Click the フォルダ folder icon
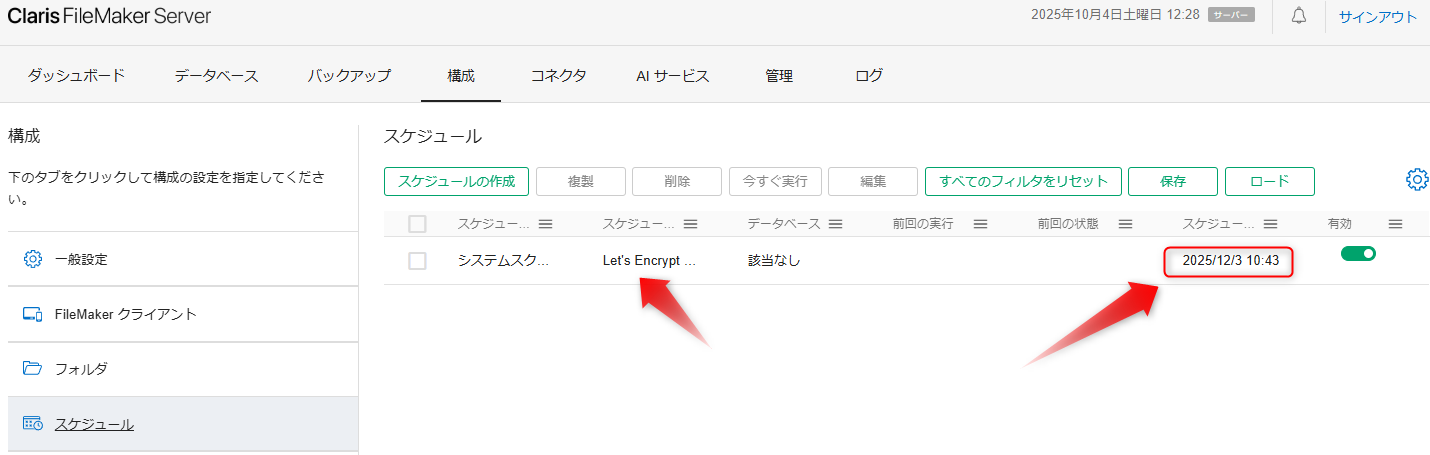1430x455 pixels. [x=33, y=368]
